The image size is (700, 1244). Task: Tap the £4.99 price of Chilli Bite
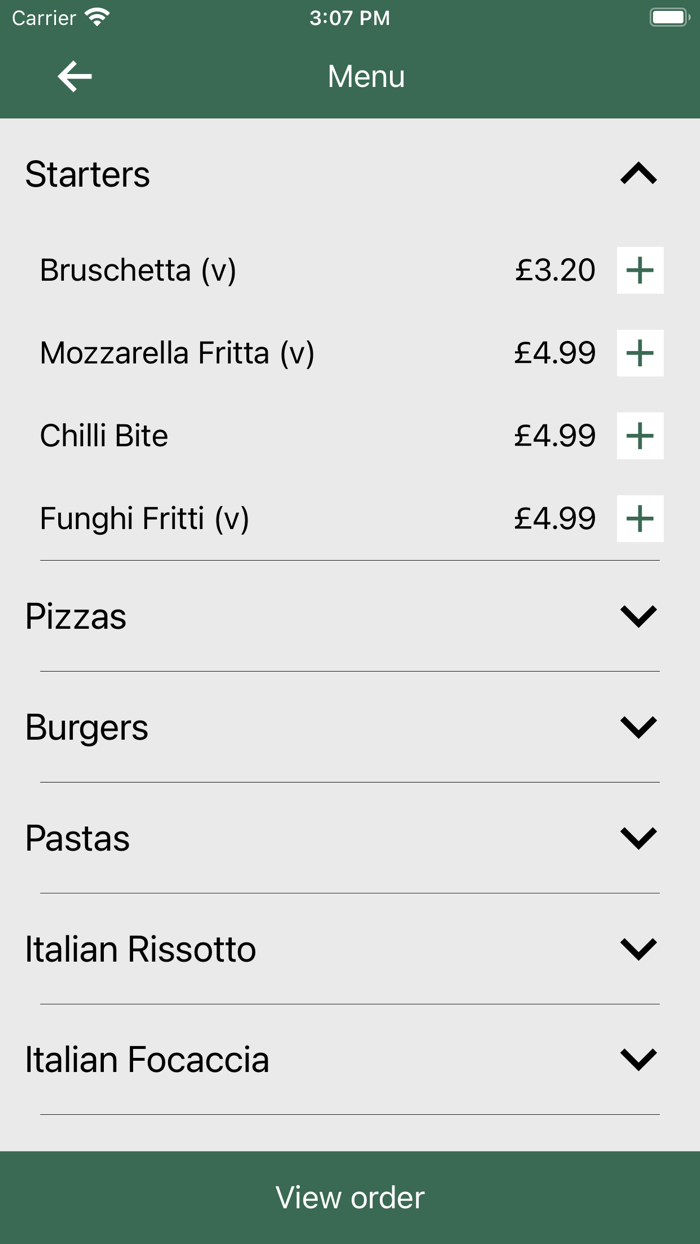[556, 436]
